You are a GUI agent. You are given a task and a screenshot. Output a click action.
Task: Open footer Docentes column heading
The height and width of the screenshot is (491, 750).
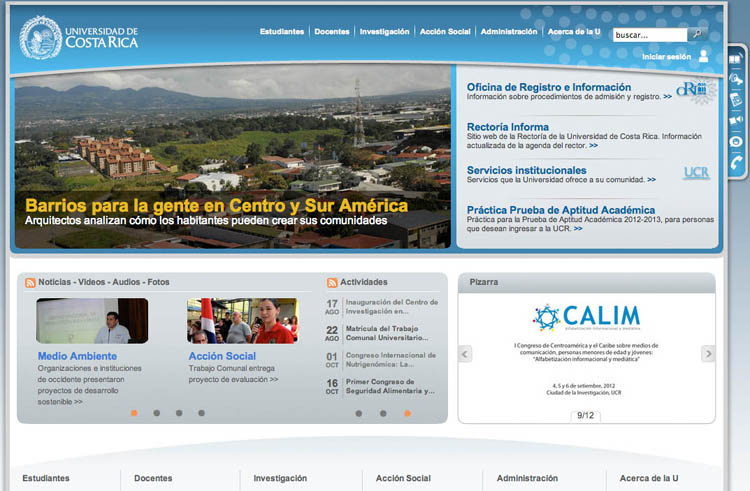click(153, 478)
